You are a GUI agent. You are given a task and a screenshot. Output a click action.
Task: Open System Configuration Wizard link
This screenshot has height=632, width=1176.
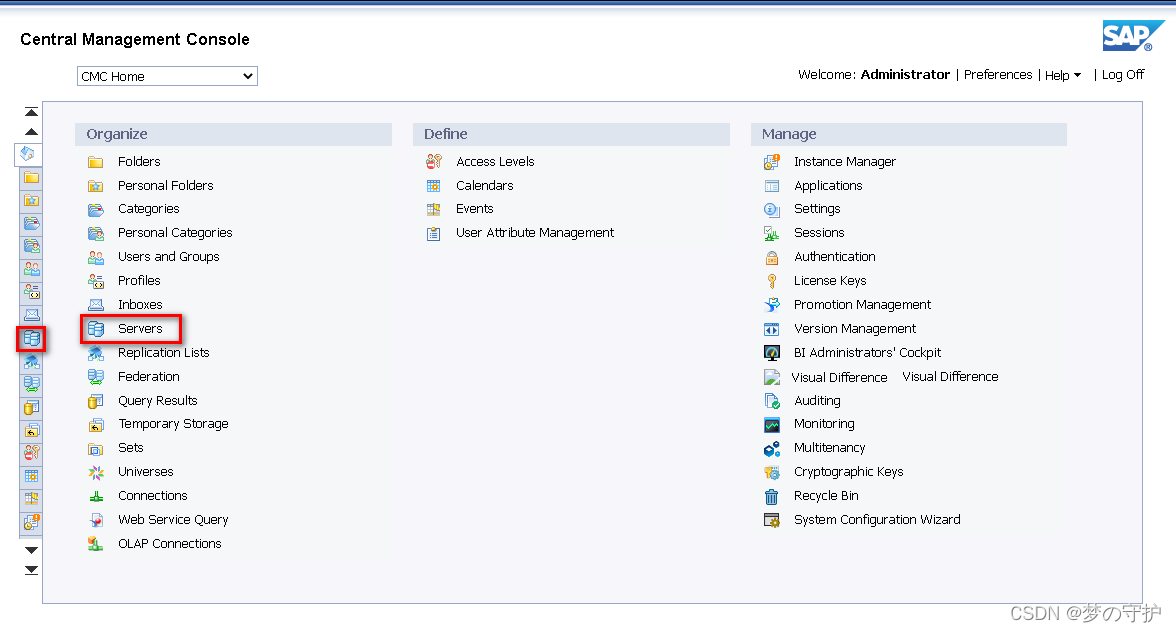(877, 520)
